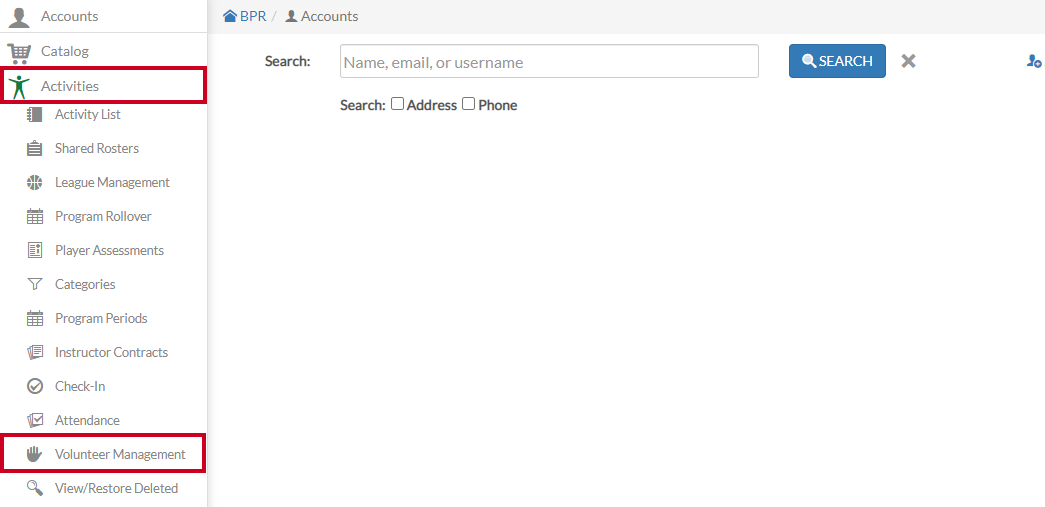Click the Volunteer Management hand icon
The width and height of the screenshot is (1045, 507).
[x=34, y=454]
